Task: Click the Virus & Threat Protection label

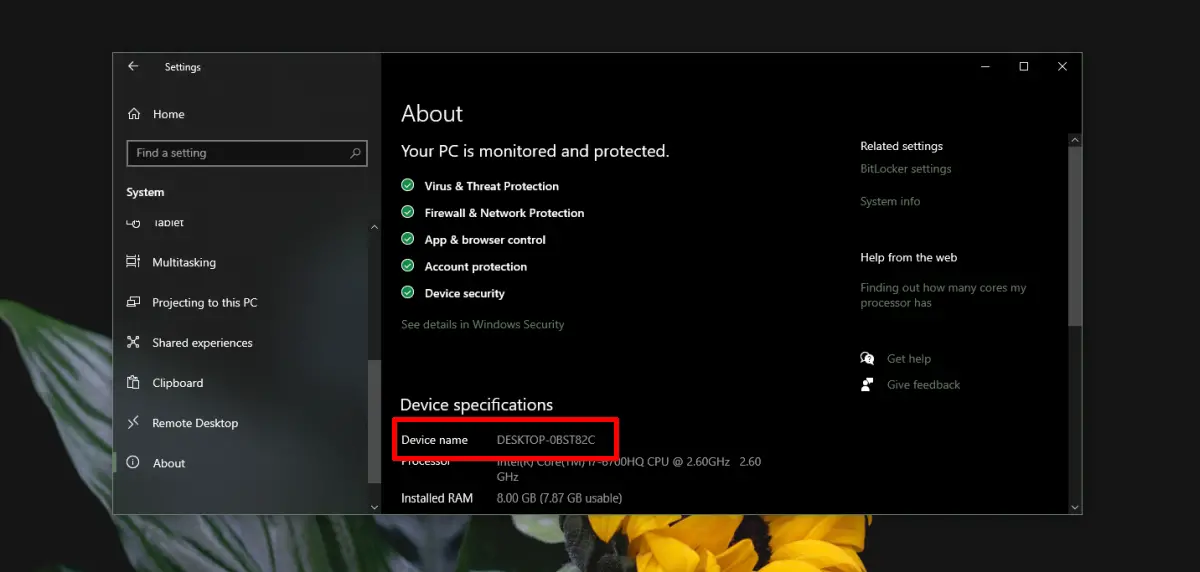Action: [491, 186]
